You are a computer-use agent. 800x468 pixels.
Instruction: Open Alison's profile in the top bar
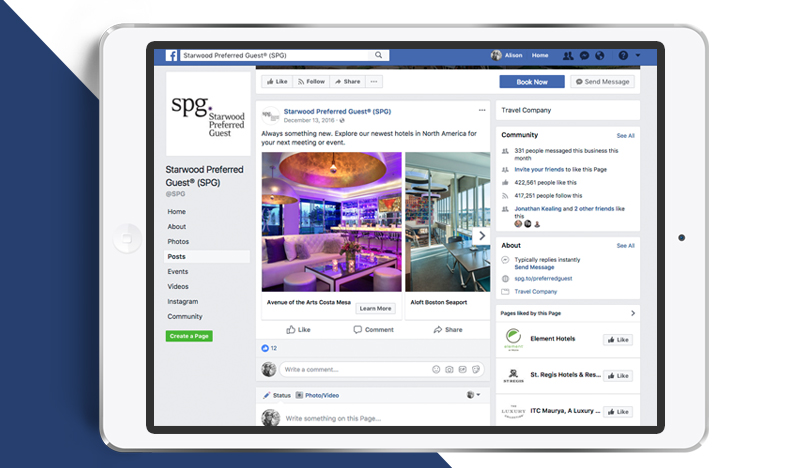pos(507,55)
